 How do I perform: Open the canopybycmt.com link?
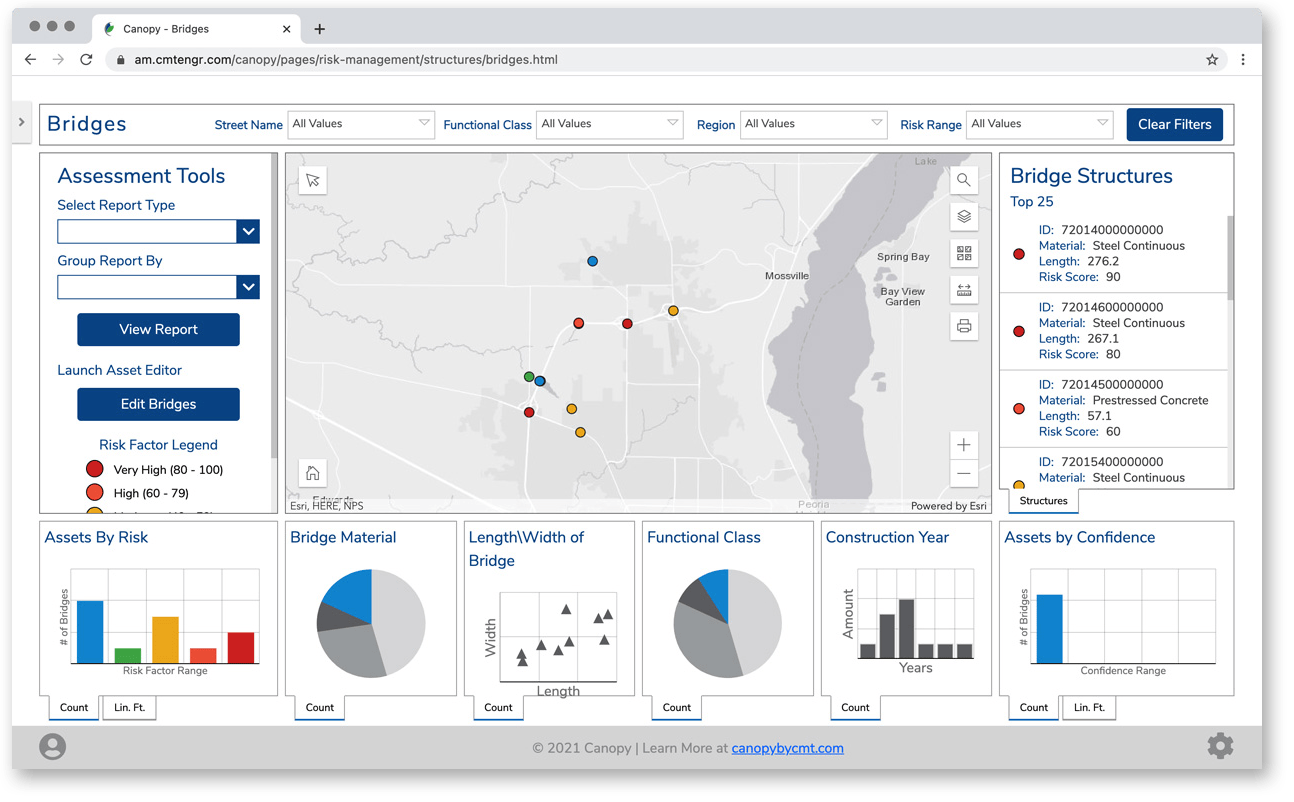pyautogui.click(x=787, y=748)
